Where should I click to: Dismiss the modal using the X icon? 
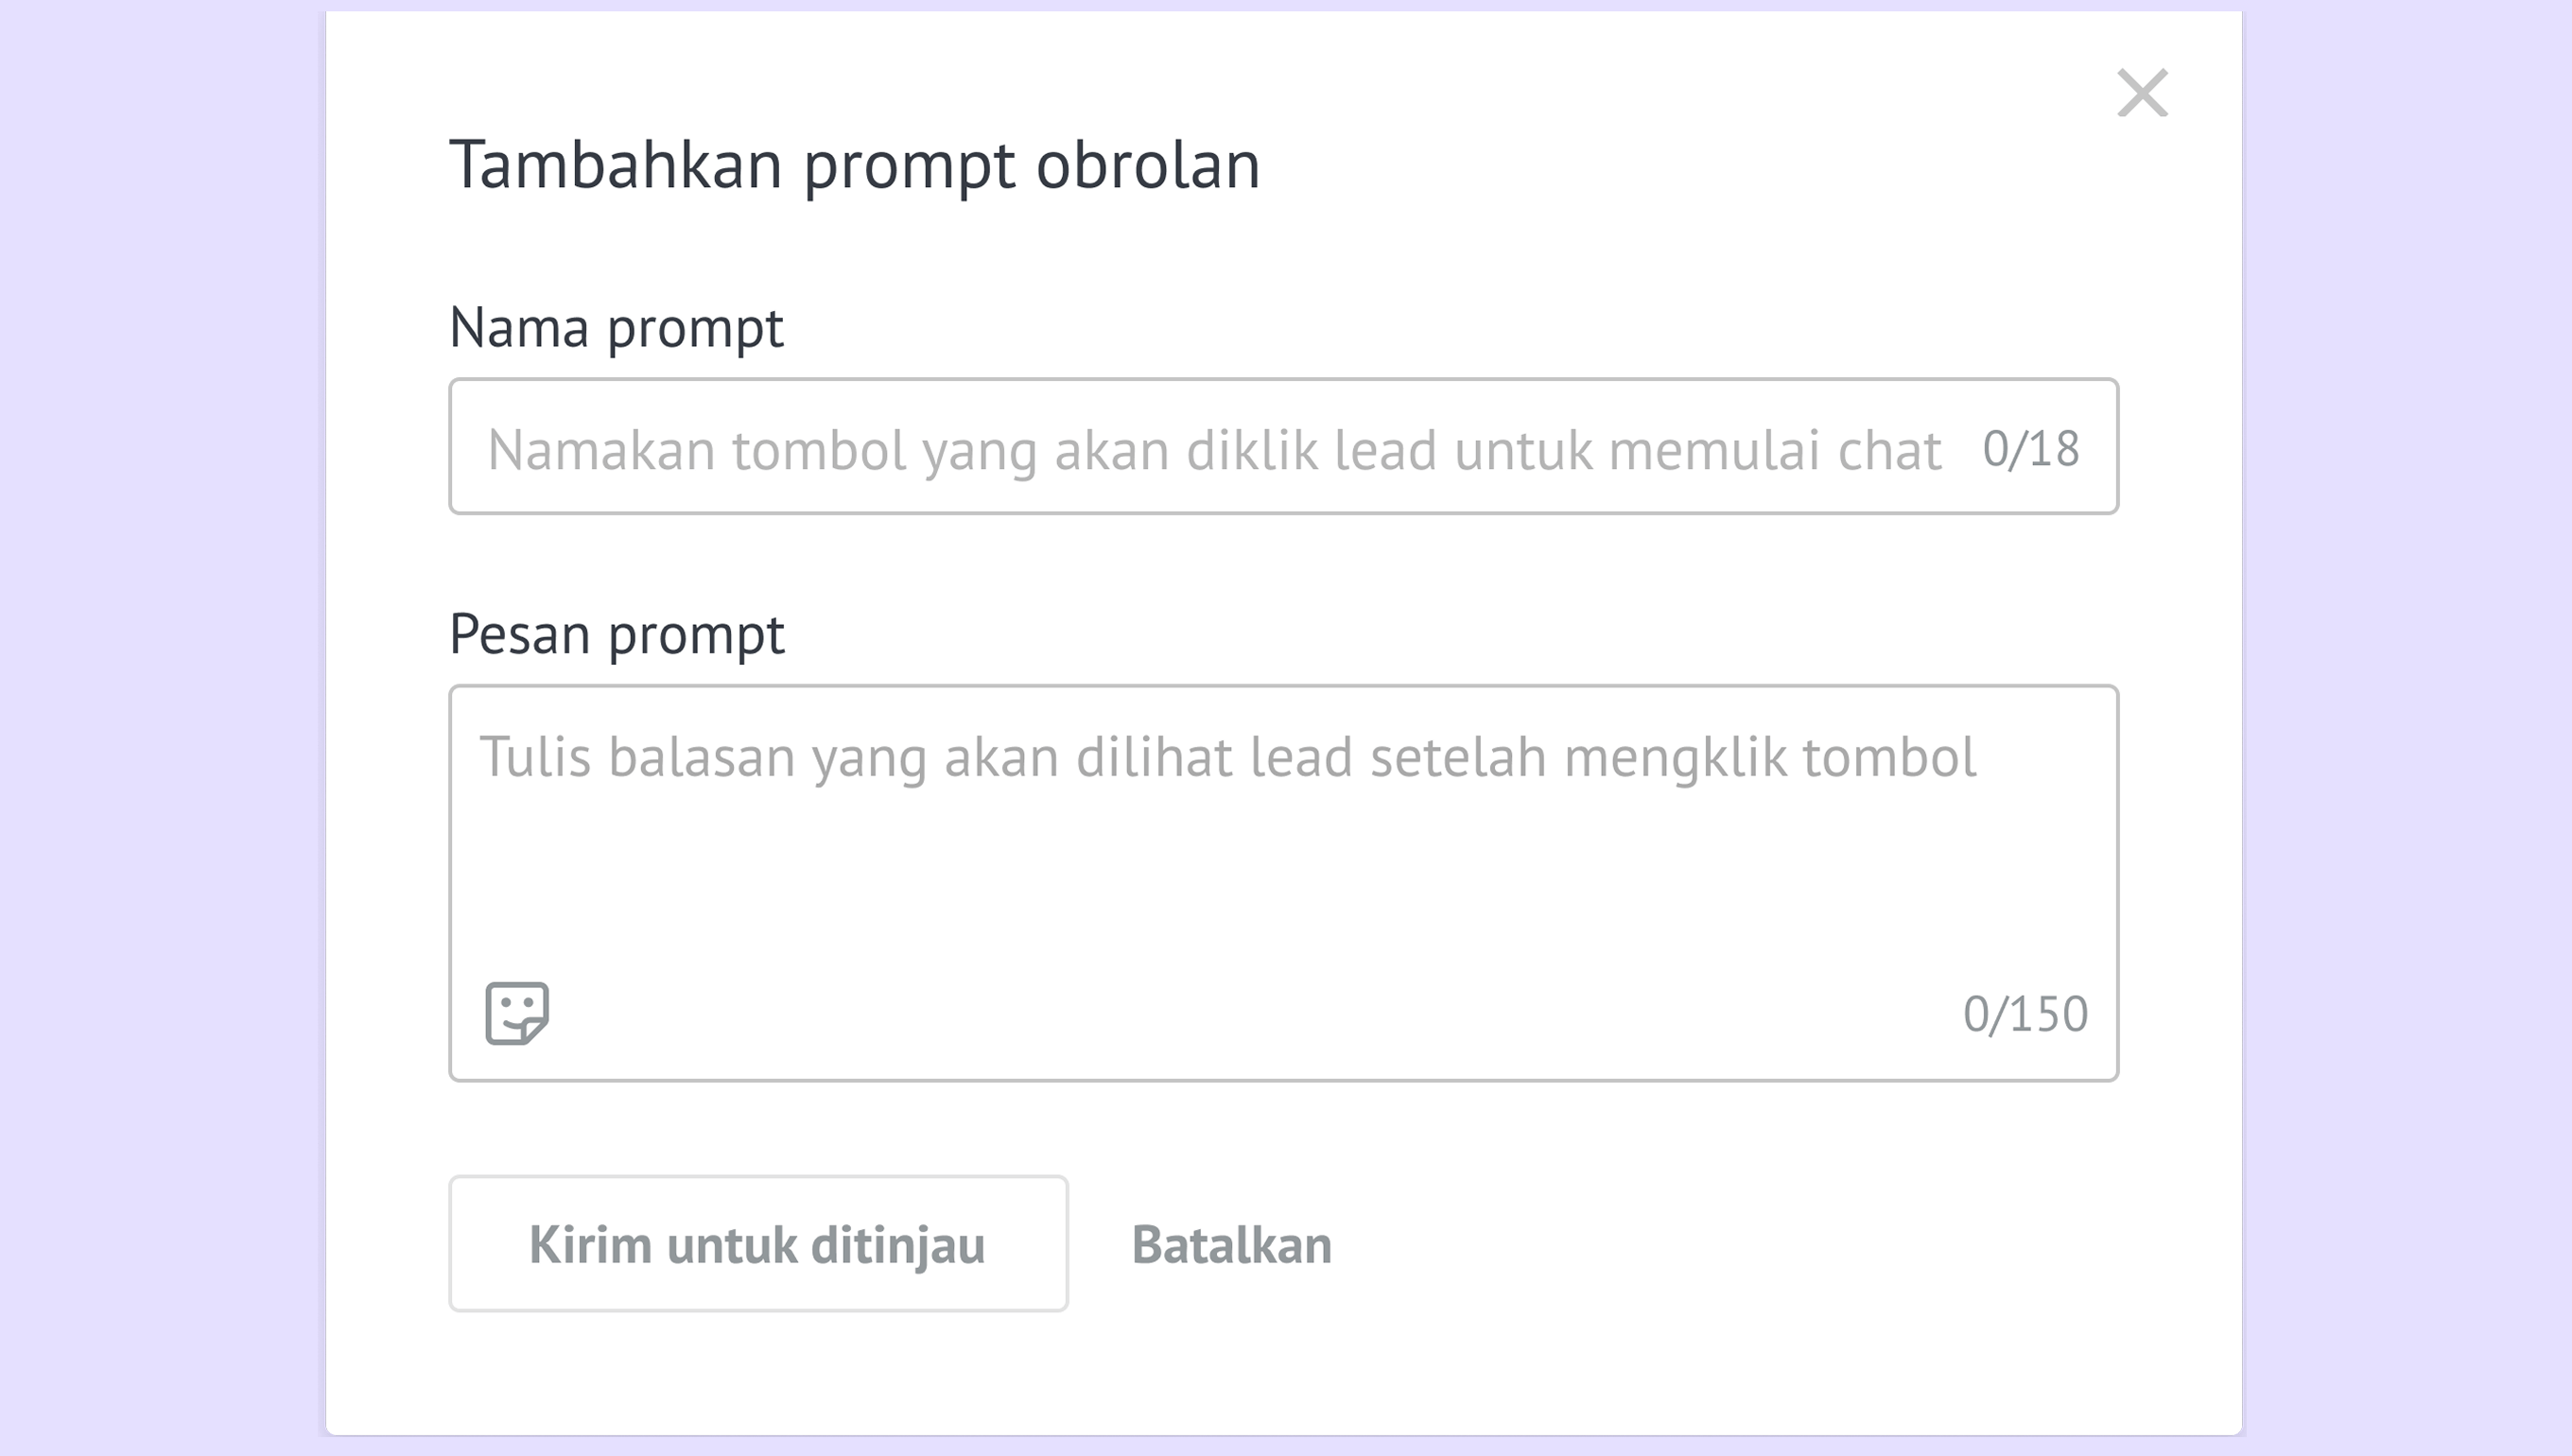tap(2142, 93)
